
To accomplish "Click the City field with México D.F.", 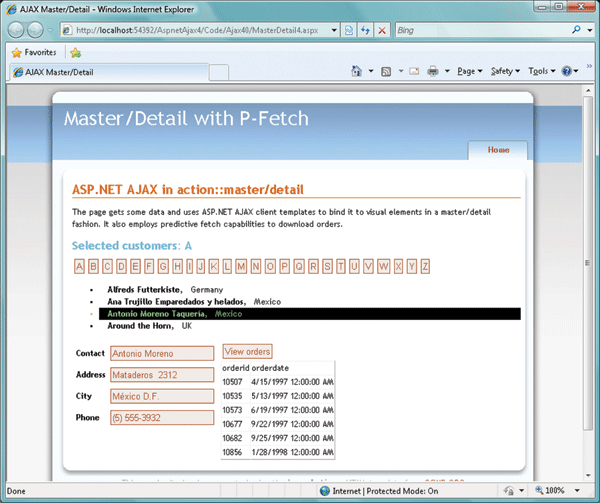I will click(162, 396).
